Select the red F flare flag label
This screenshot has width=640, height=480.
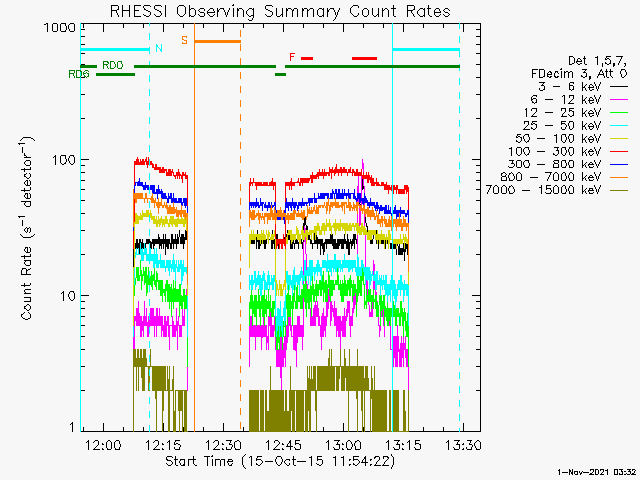click(x=292, y=58)
